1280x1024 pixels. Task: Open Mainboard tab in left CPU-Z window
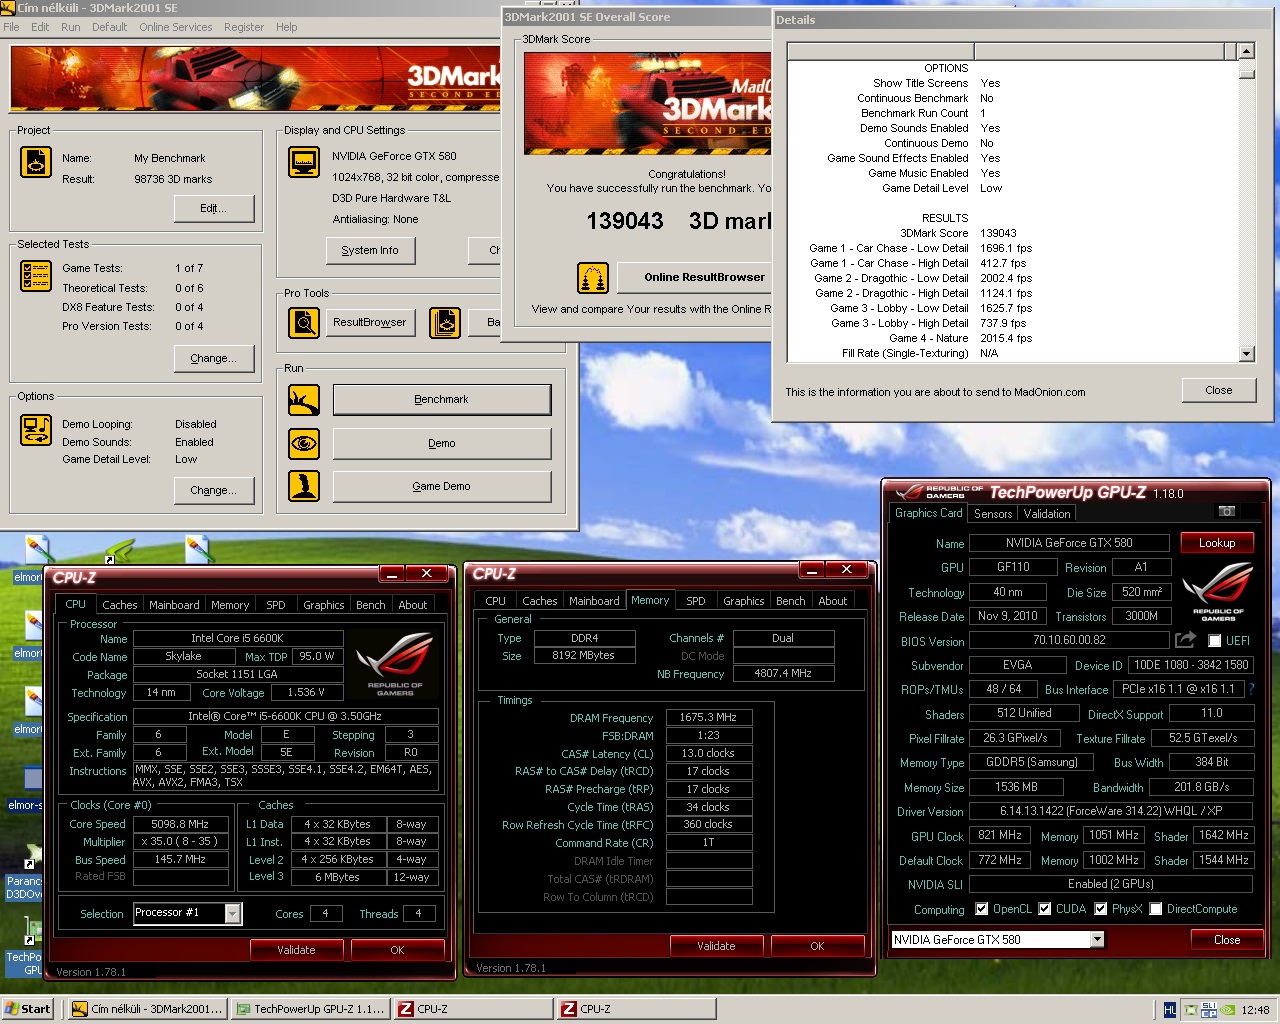[x=174, y=605]
